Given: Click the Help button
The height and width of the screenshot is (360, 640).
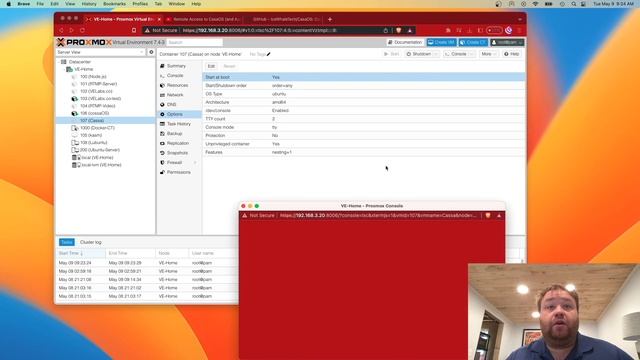Looking at the screenshot, I should pos(511,54).
